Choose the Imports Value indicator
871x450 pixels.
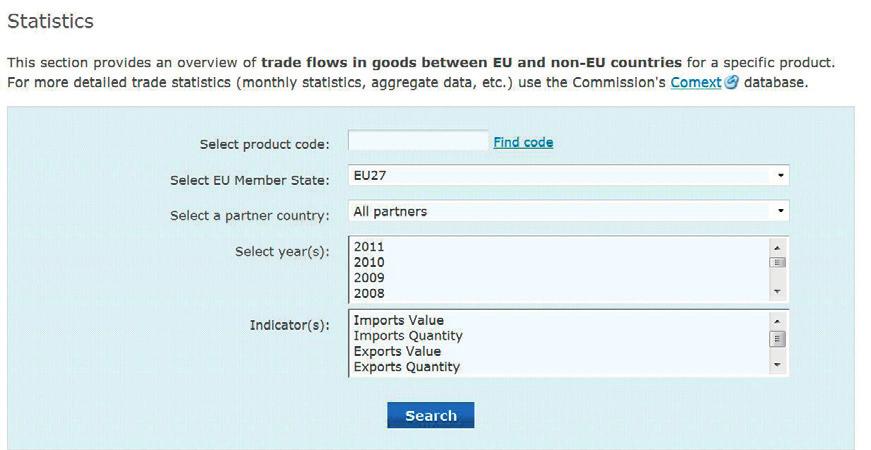[x=398, y=320]
